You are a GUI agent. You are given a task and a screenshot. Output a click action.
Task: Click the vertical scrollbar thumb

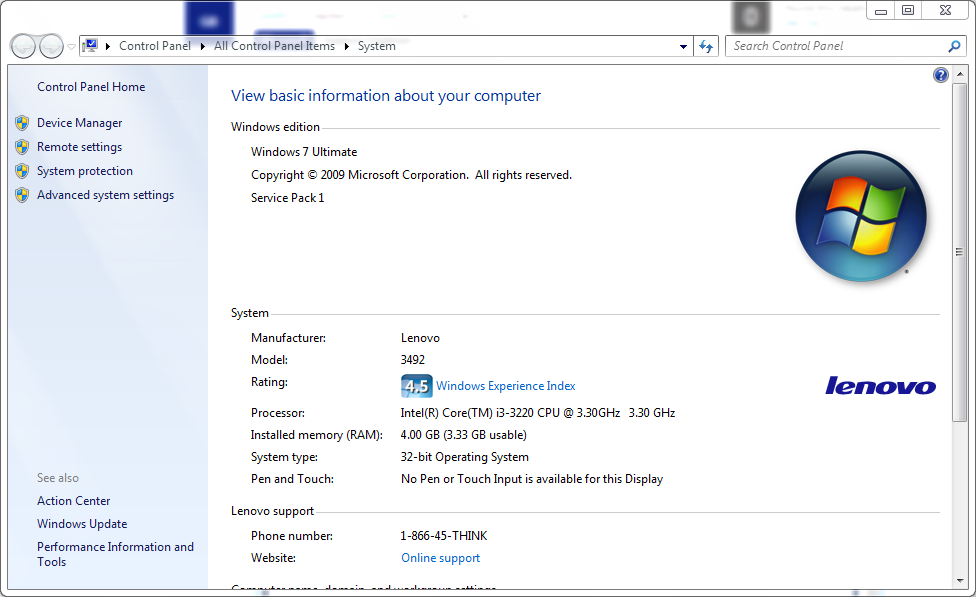[x=959, y=252]
